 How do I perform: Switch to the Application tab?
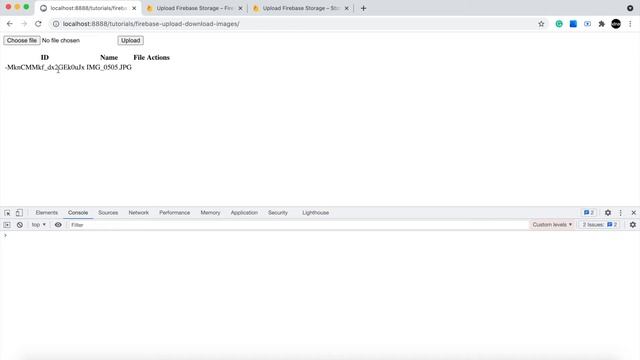[244, 213]
